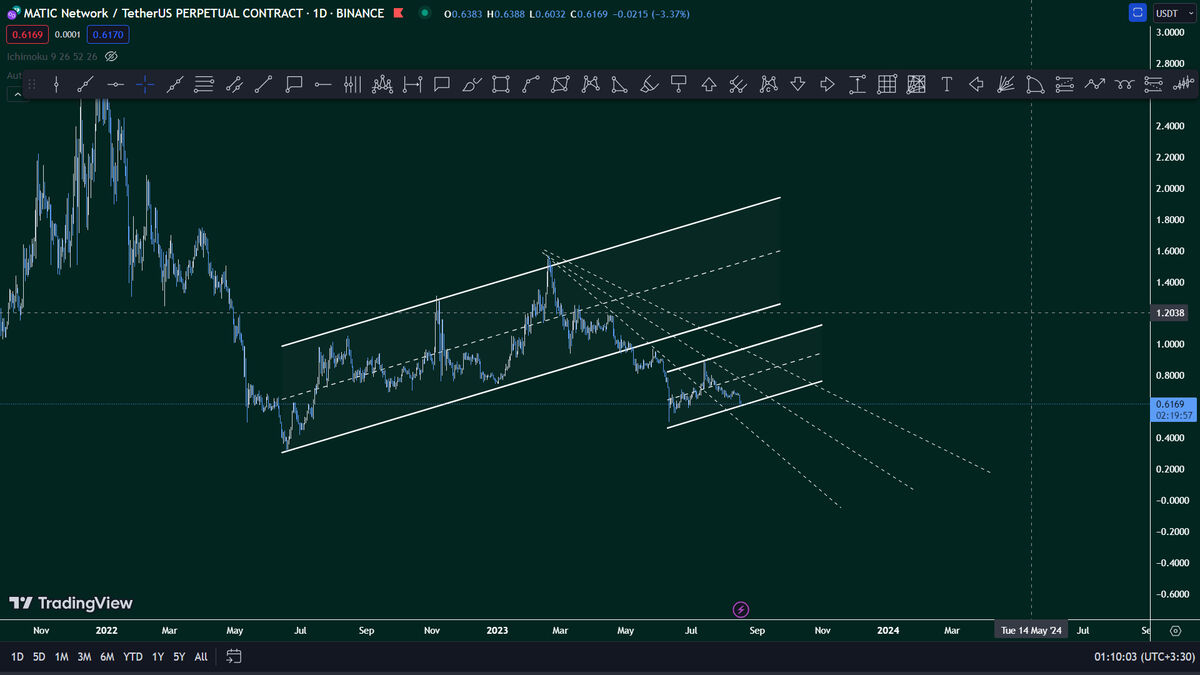Open the chart time axis settings gear
Viewport: 1200px width, 675px height.
1175,631
